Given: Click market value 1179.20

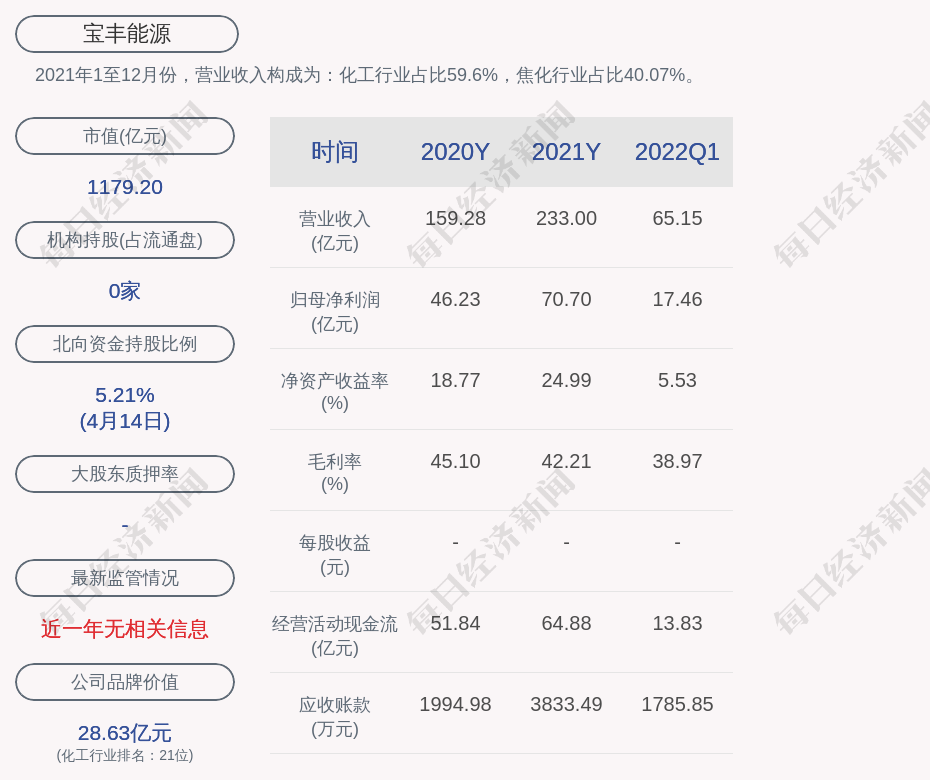Looking at the screenshot, I should point(125,187).
